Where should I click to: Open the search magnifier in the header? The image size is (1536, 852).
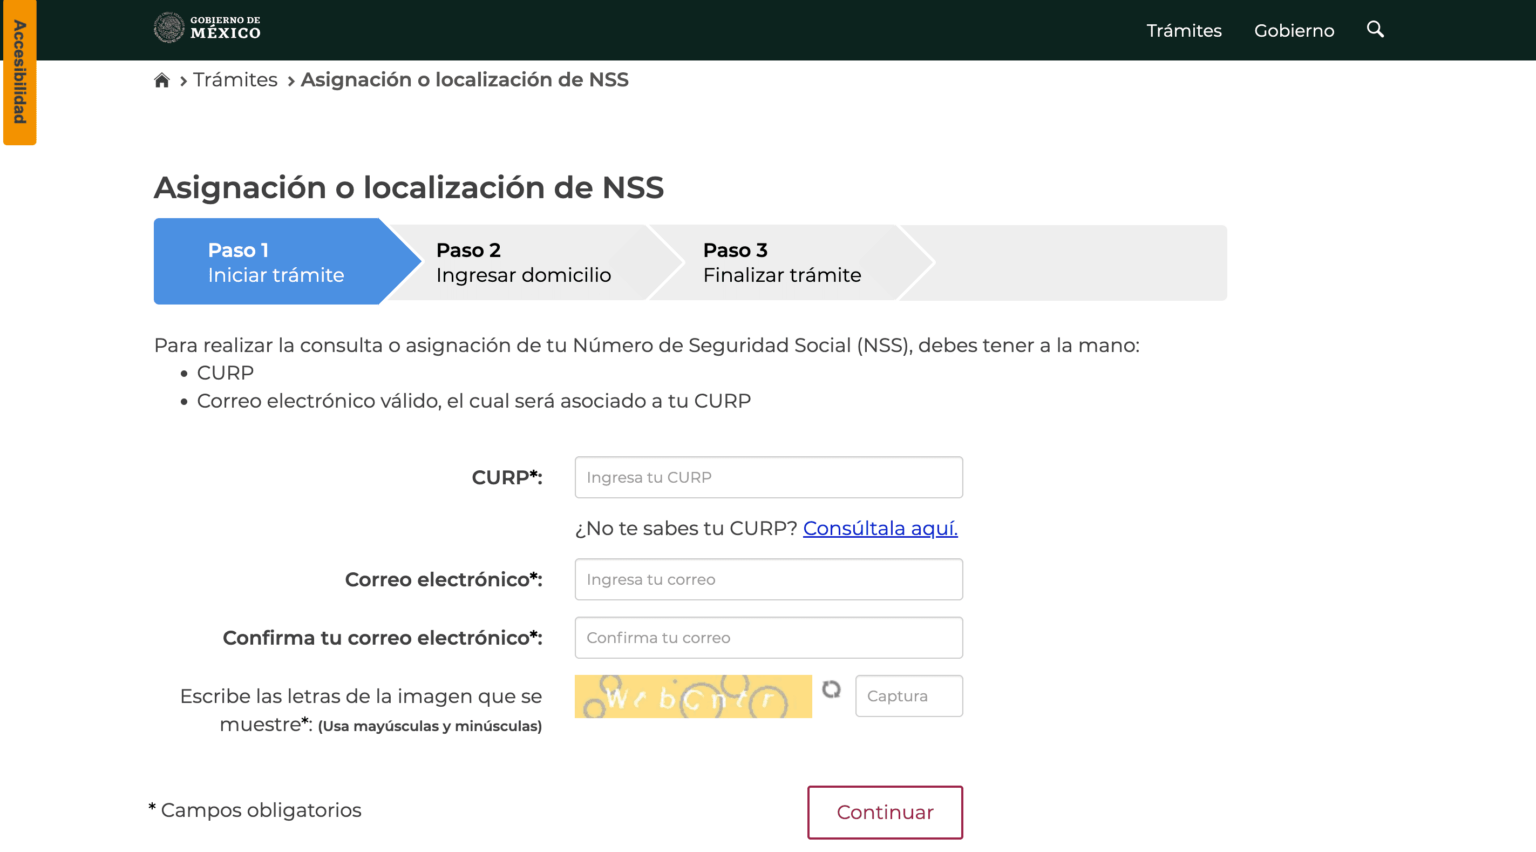(1375, 30)
